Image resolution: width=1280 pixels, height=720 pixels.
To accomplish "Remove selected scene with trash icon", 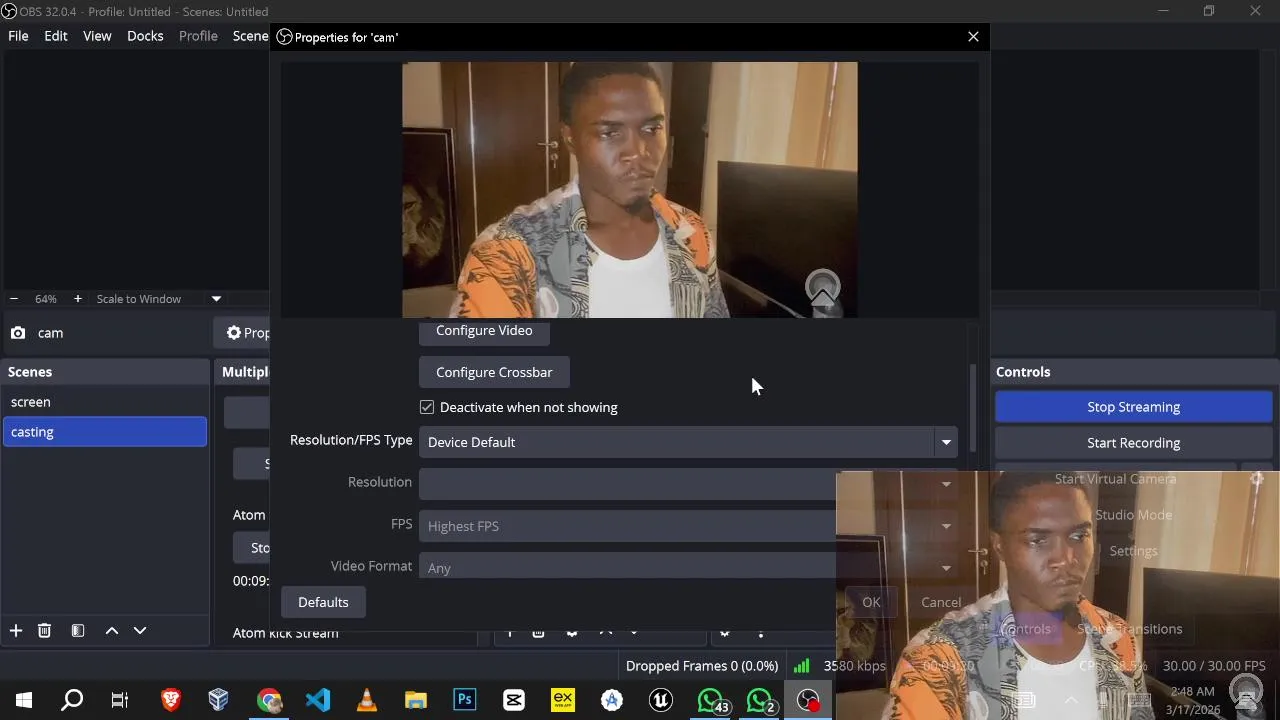I will tap(44, 630).
